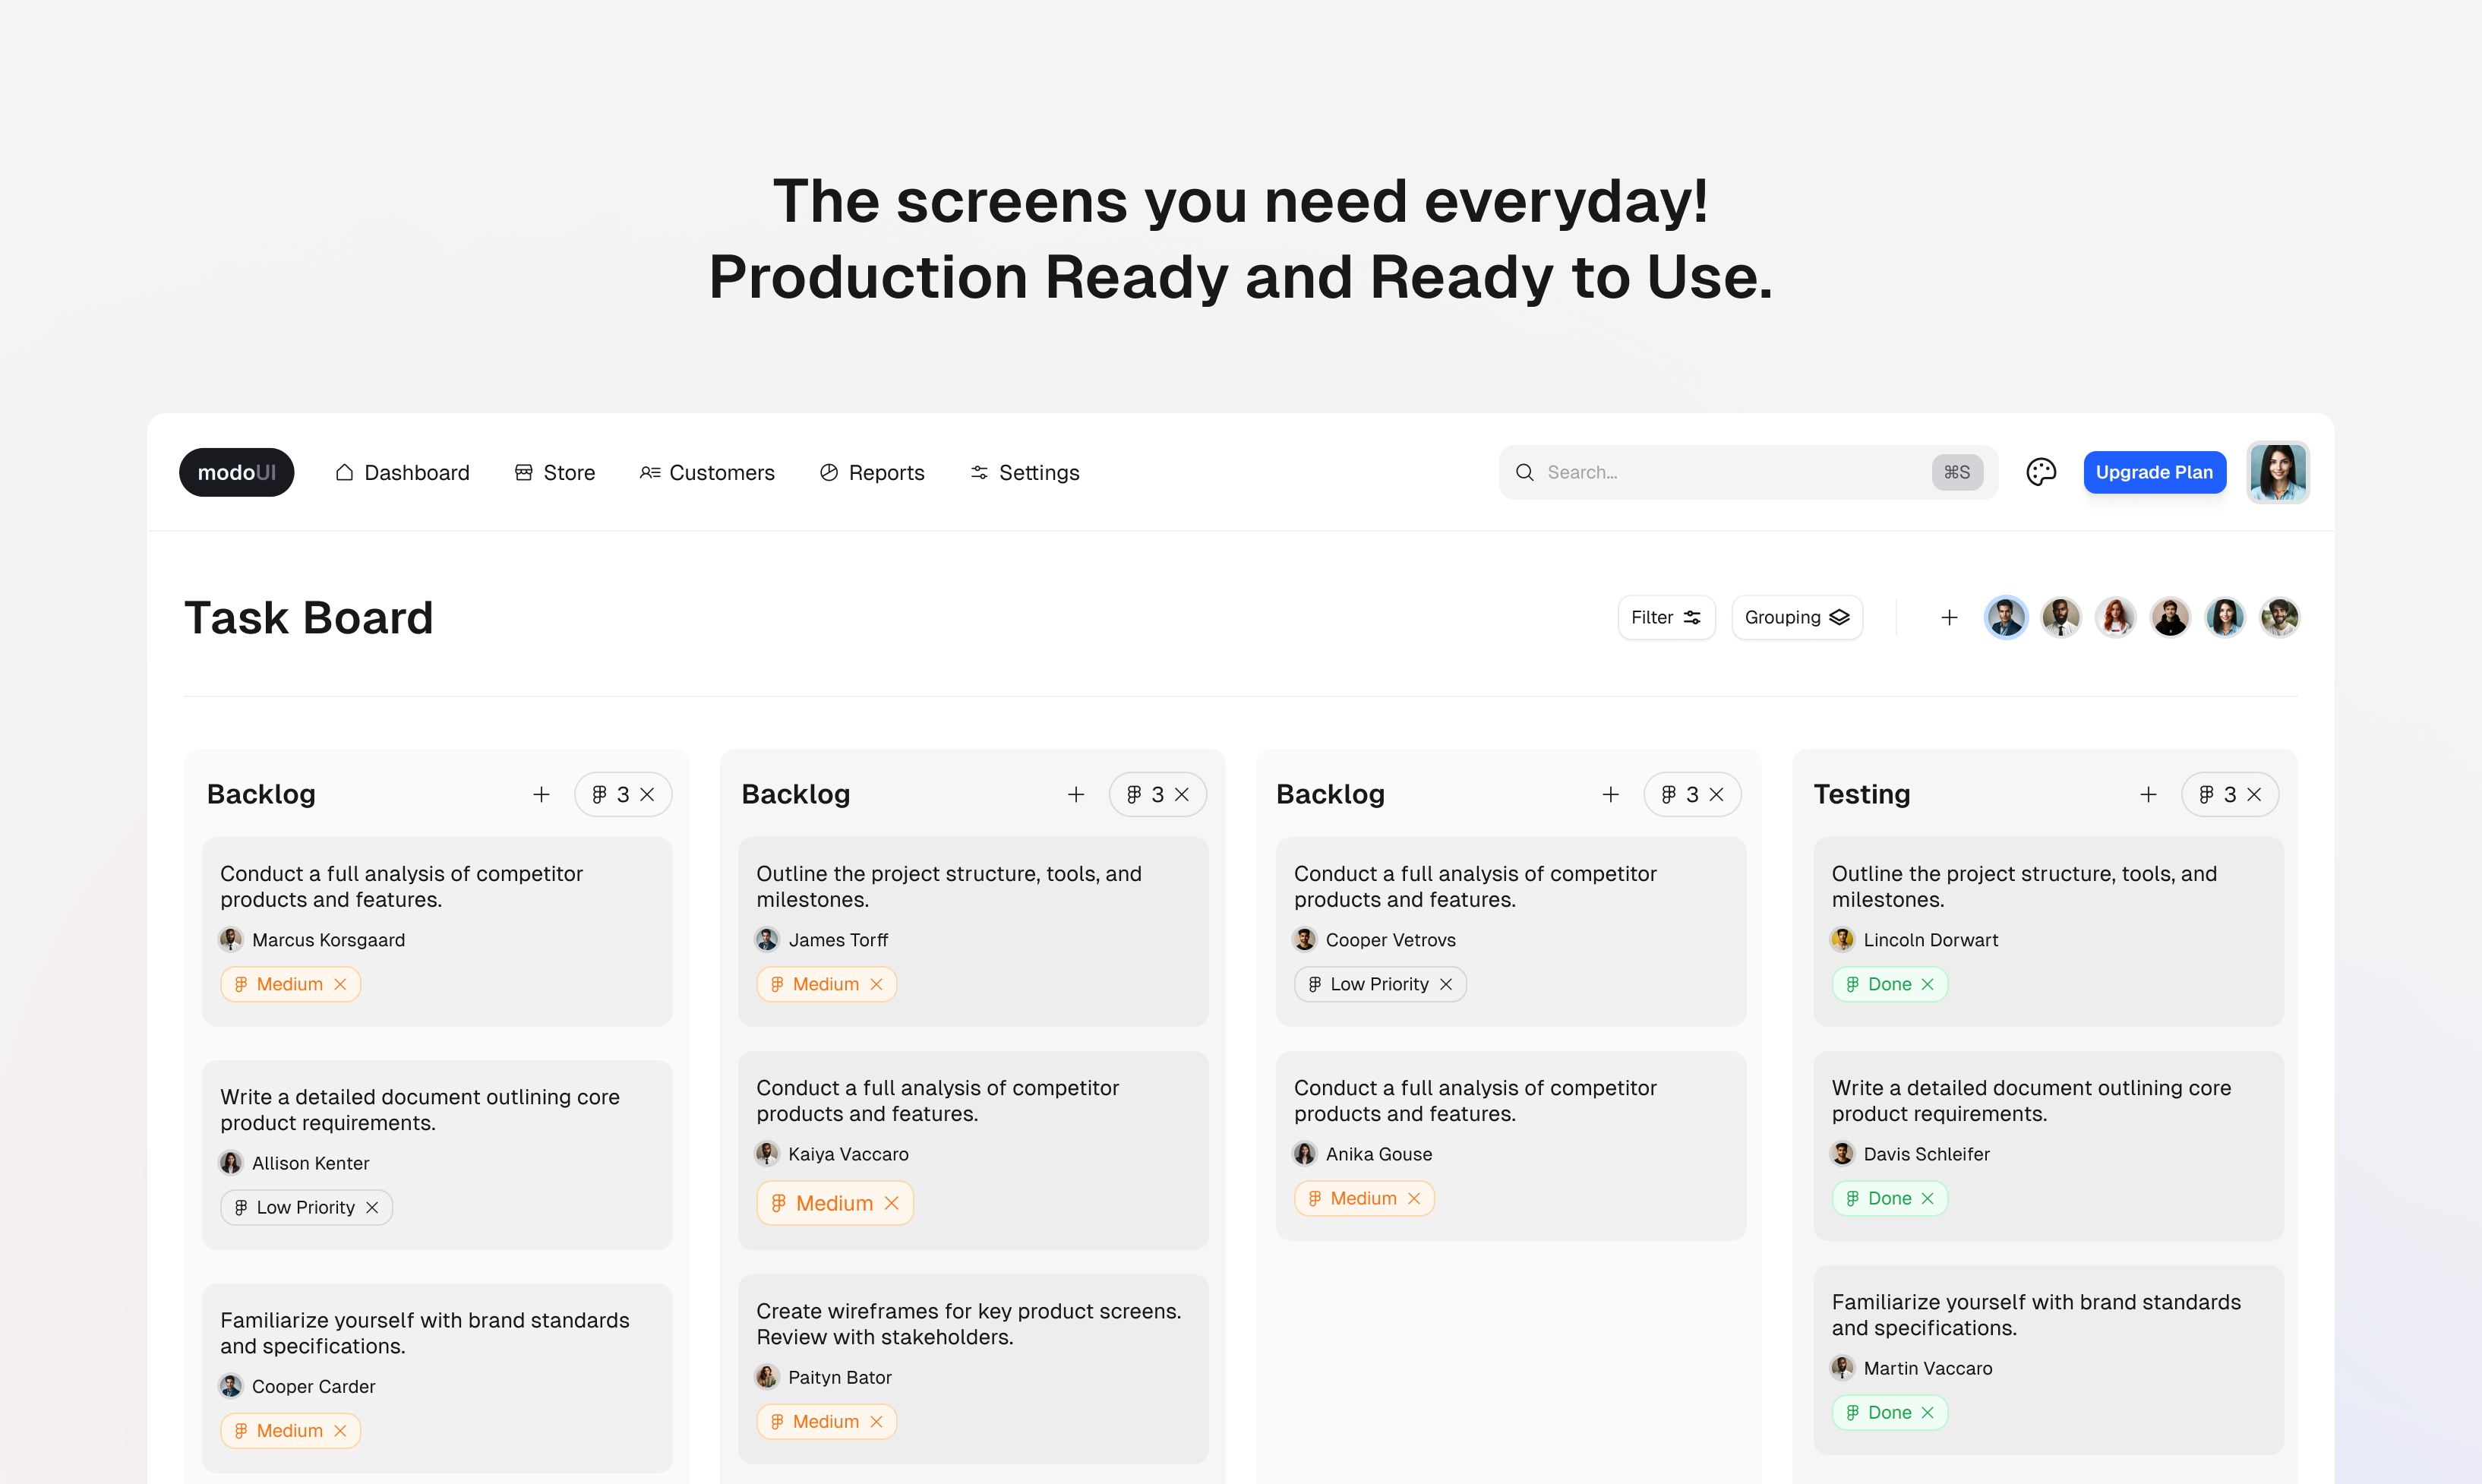Click Davis Schleifer's small avatar
The image size is (2482, 1484).
click(1843, 1153)
